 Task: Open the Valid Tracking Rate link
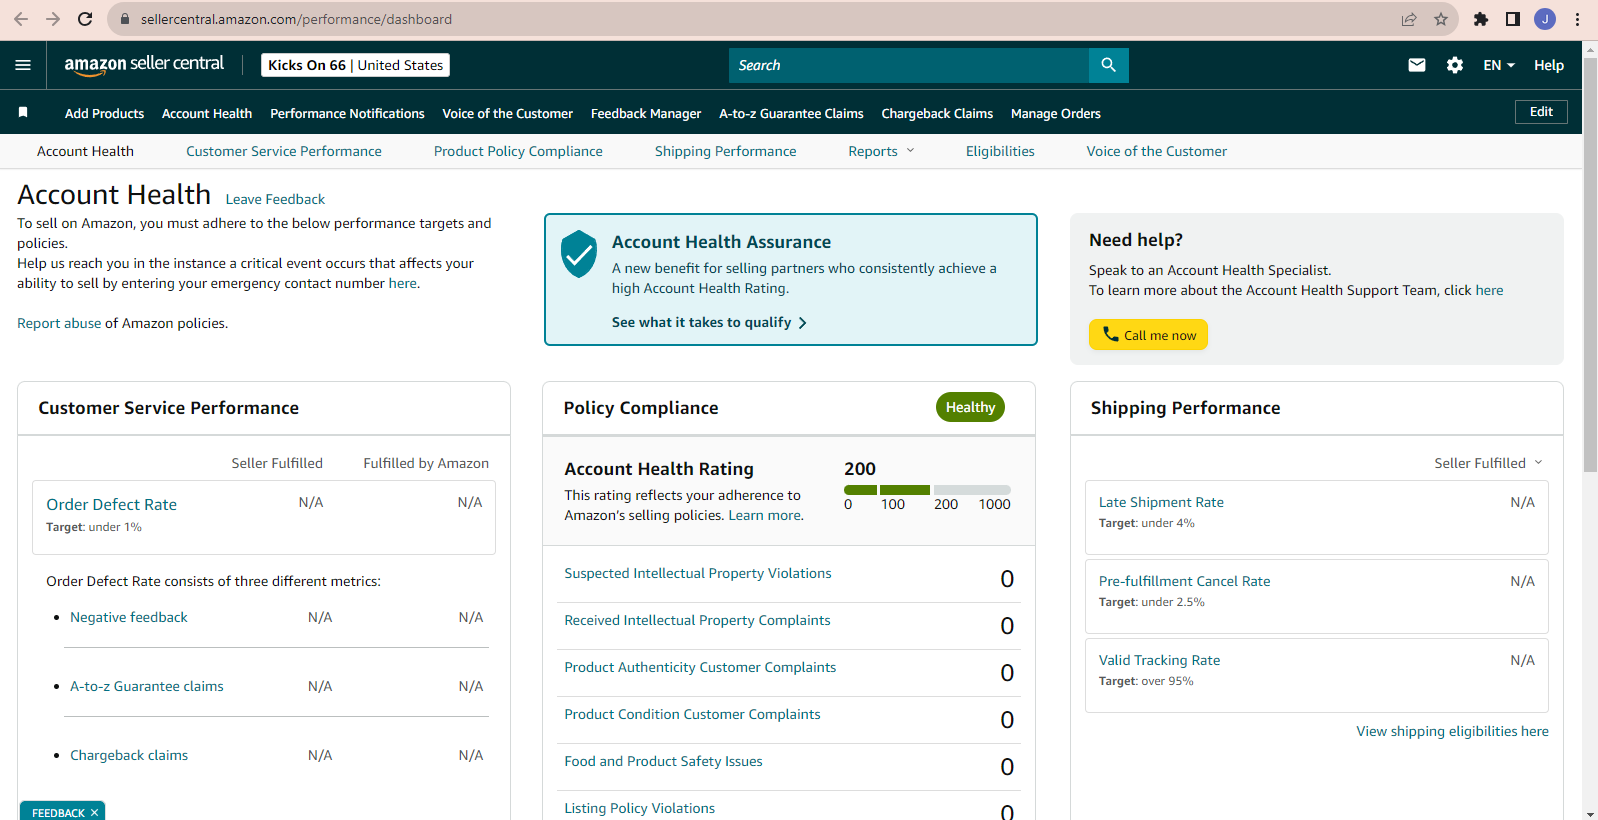tap(1159, 660)
